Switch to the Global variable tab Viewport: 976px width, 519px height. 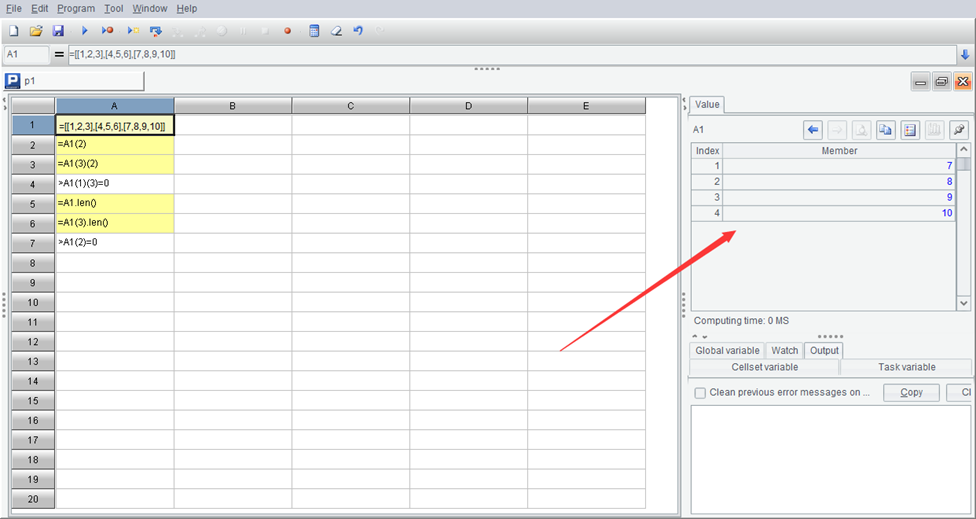click(x=728, y=350)
